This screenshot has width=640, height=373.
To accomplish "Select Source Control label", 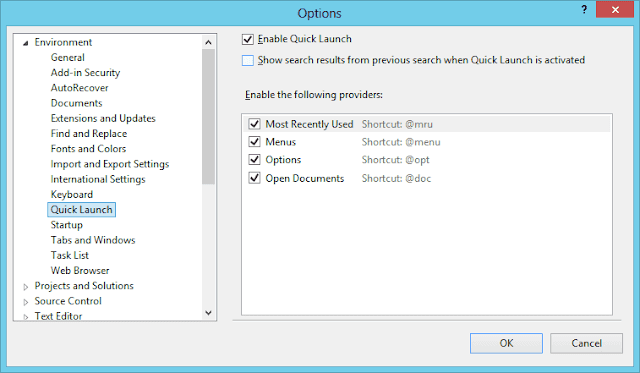I will coord(68,301).
